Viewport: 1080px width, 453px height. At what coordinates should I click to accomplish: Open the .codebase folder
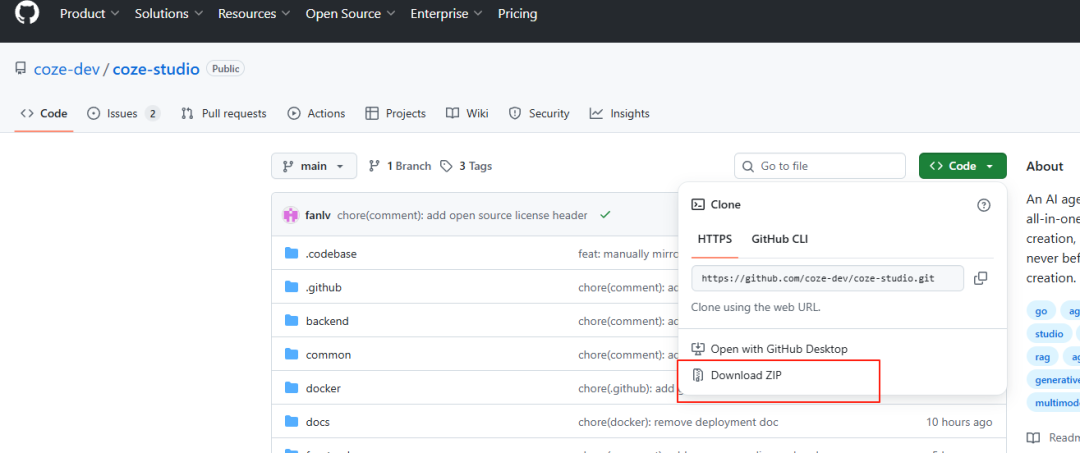(x=331, y=254)
